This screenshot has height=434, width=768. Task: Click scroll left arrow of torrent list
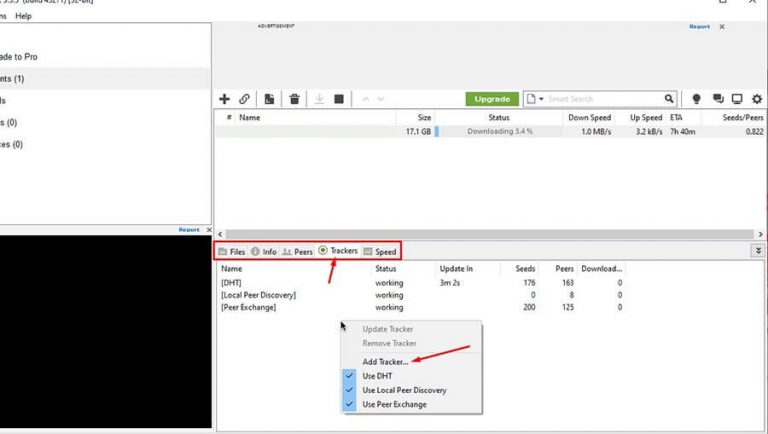click(x=220, y=234)
